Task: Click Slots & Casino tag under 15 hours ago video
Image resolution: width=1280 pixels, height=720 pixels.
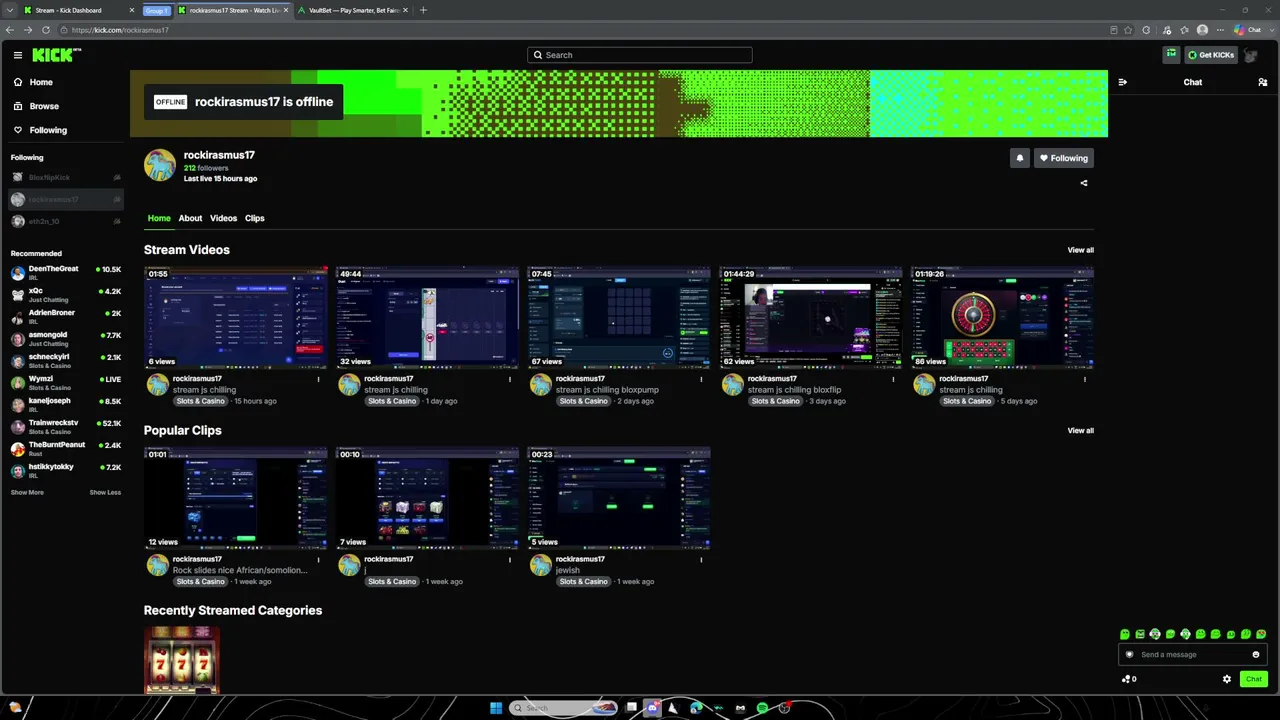Action: point(200,401)
